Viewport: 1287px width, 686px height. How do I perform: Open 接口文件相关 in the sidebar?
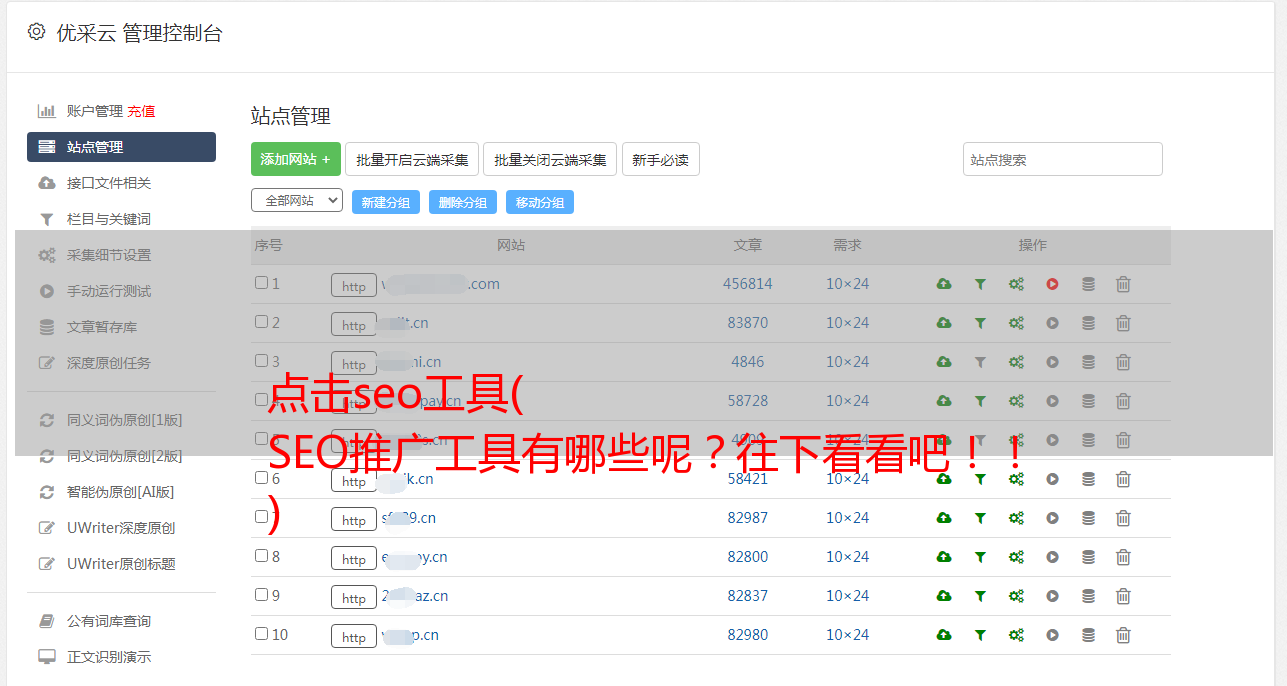coord(109,183)
